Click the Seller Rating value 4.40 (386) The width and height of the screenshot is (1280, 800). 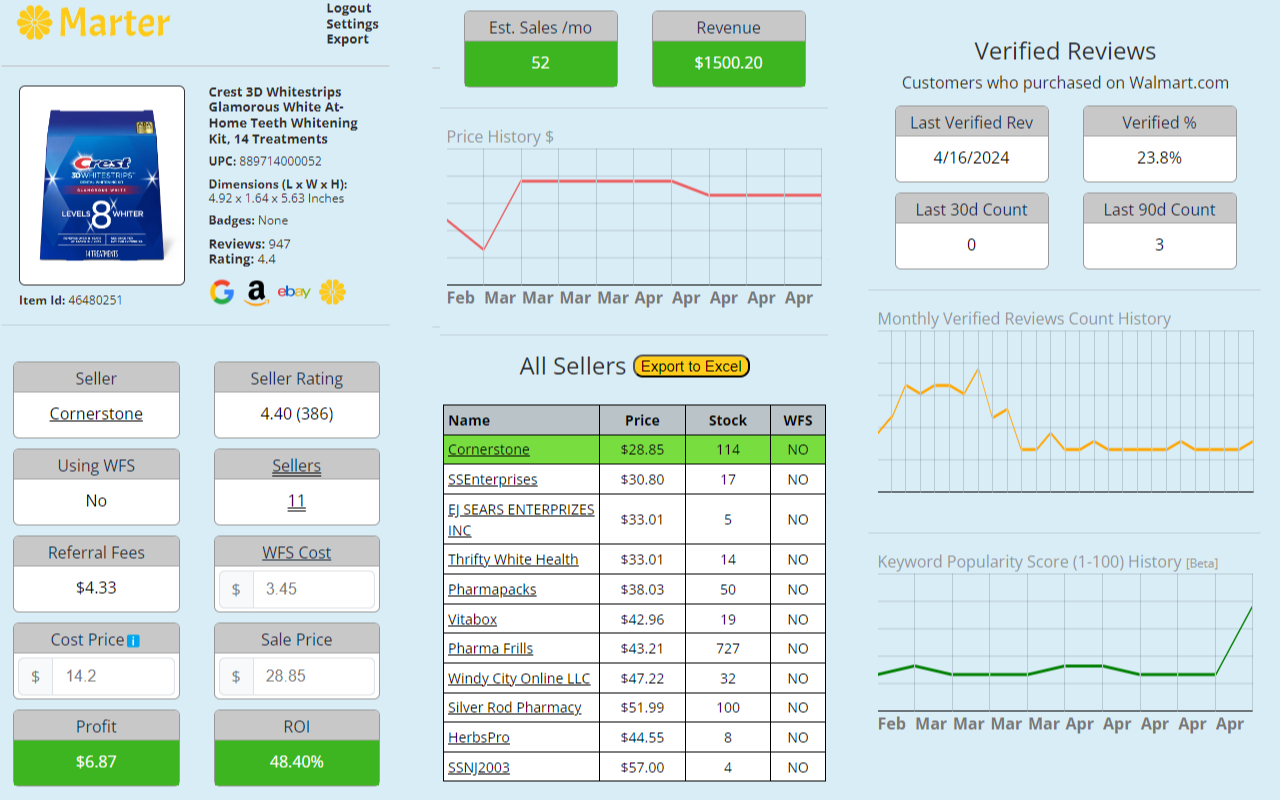[x=297, y=414]
